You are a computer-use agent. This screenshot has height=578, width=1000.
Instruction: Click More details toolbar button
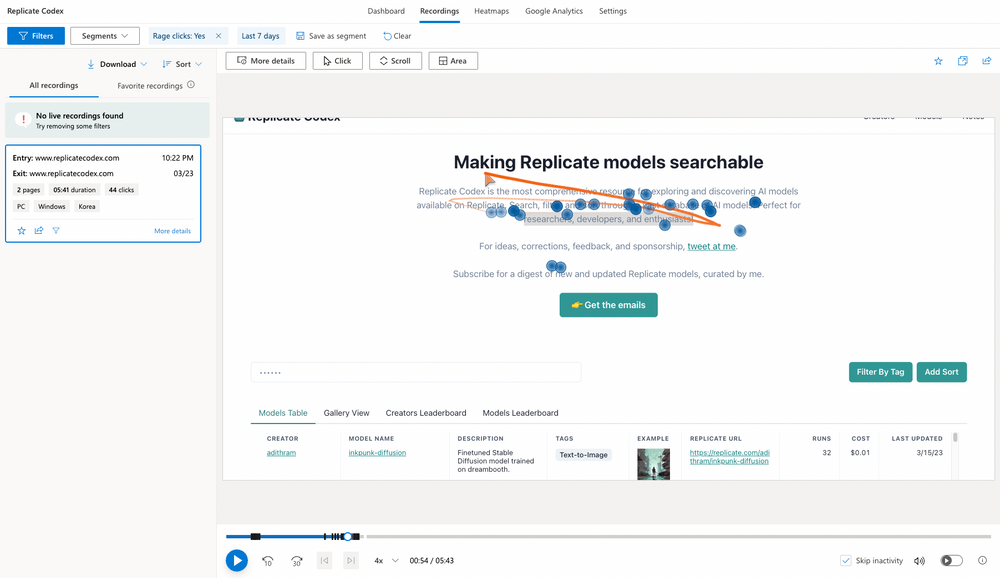click(x=266, y=61)
